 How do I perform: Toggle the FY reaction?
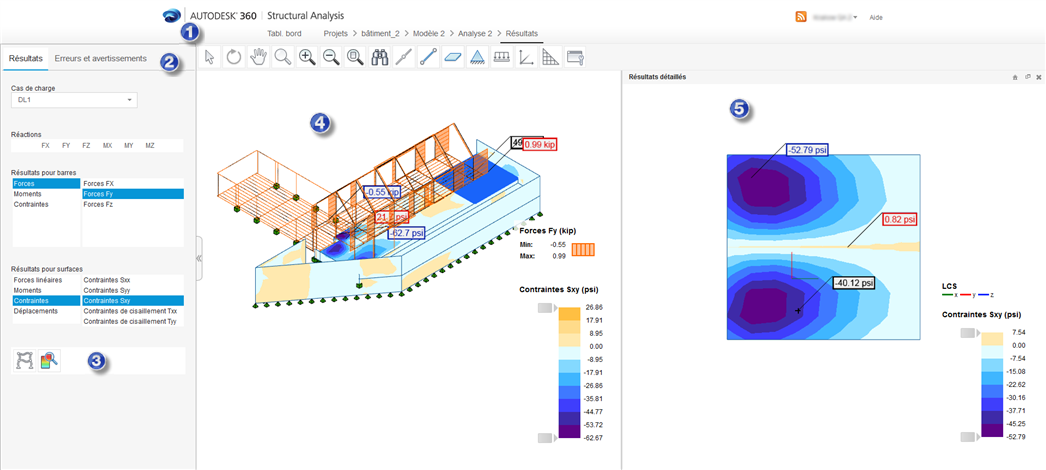coord(65,145)
